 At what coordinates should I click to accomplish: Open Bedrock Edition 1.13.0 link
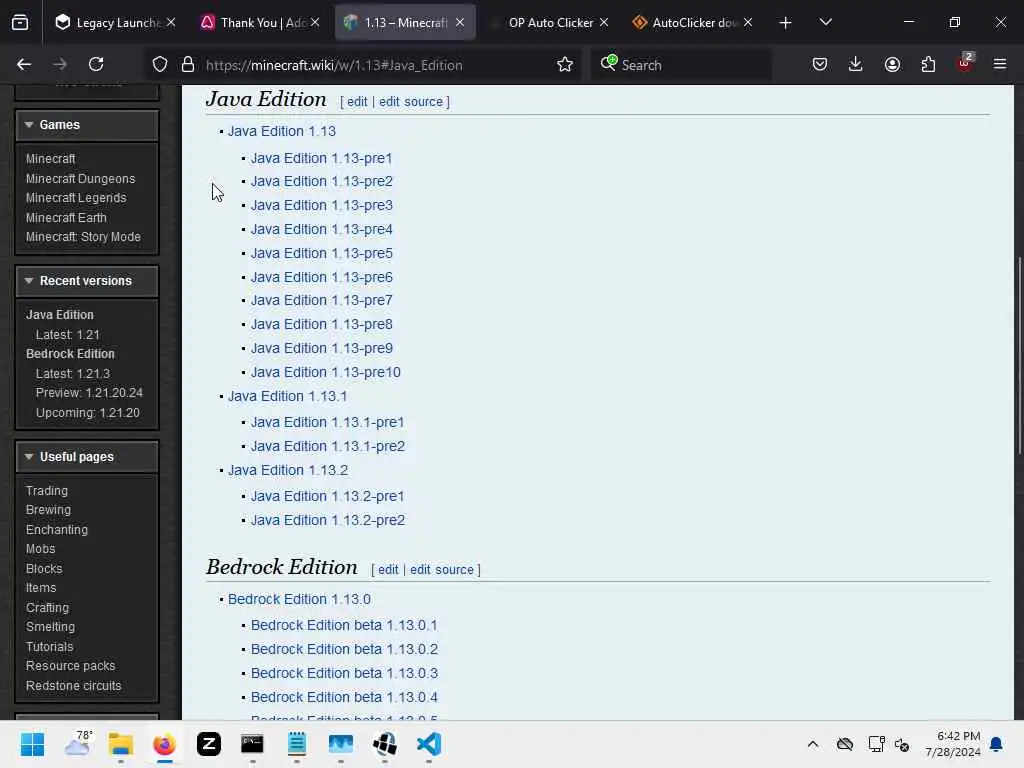point(299,600)
